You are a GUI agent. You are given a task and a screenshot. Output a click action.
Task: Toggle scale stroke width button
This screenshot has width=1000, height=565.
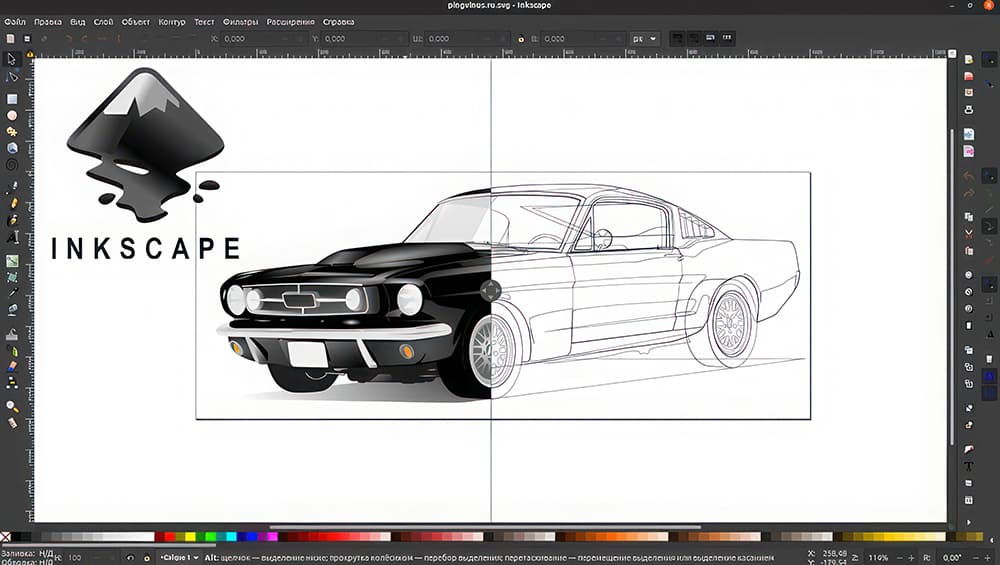click(x=677, y=38)
